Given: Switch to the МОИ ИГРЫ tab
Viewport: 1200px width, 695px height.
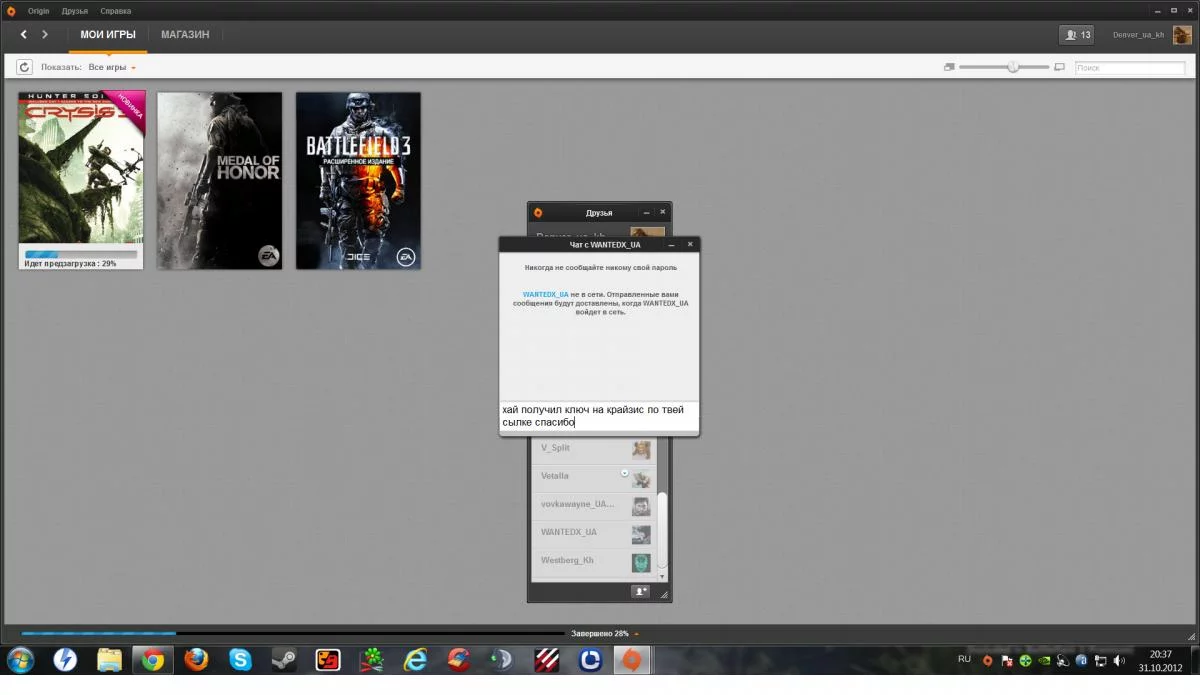Looking at the screenshot, I should coord(108,35).
